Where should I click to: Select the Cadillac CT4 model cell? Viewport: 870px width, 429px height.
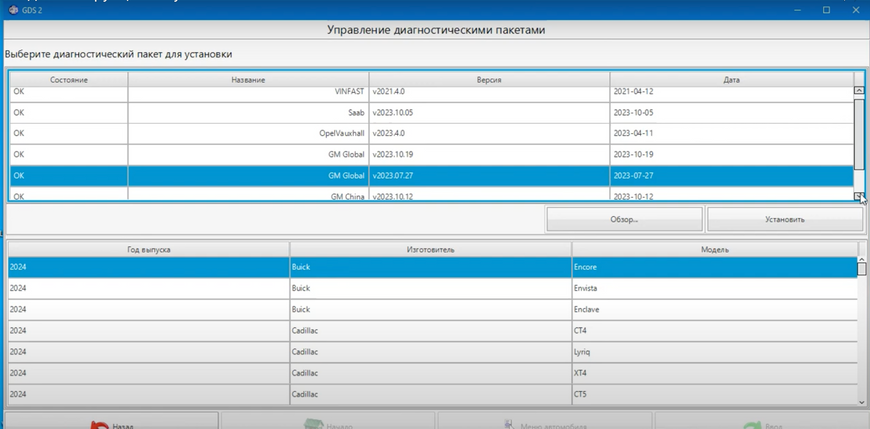pyautogui.click(x=715, y=331)
